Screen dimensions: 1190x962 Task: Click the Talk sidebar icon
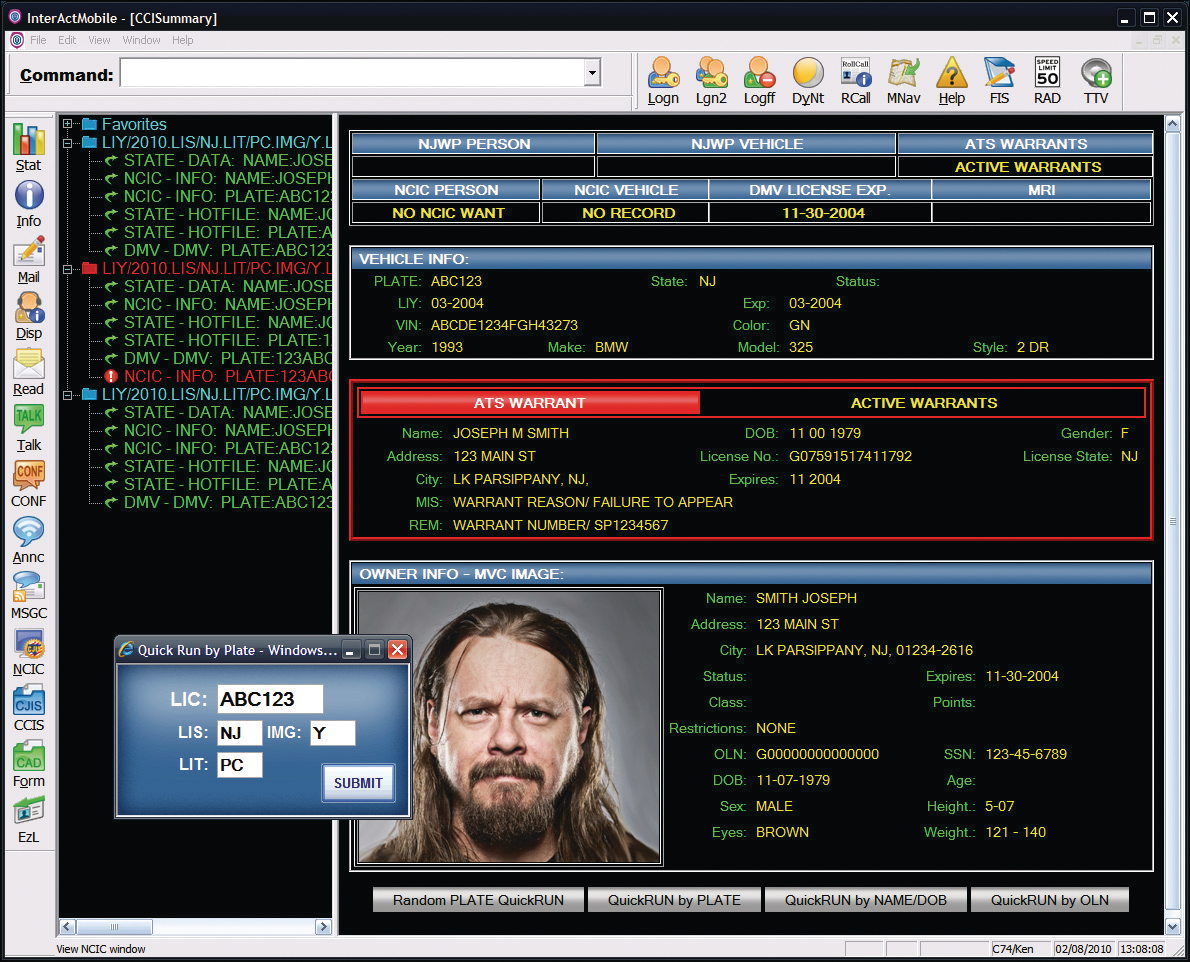pyautogui.click(x=29, y=425)
